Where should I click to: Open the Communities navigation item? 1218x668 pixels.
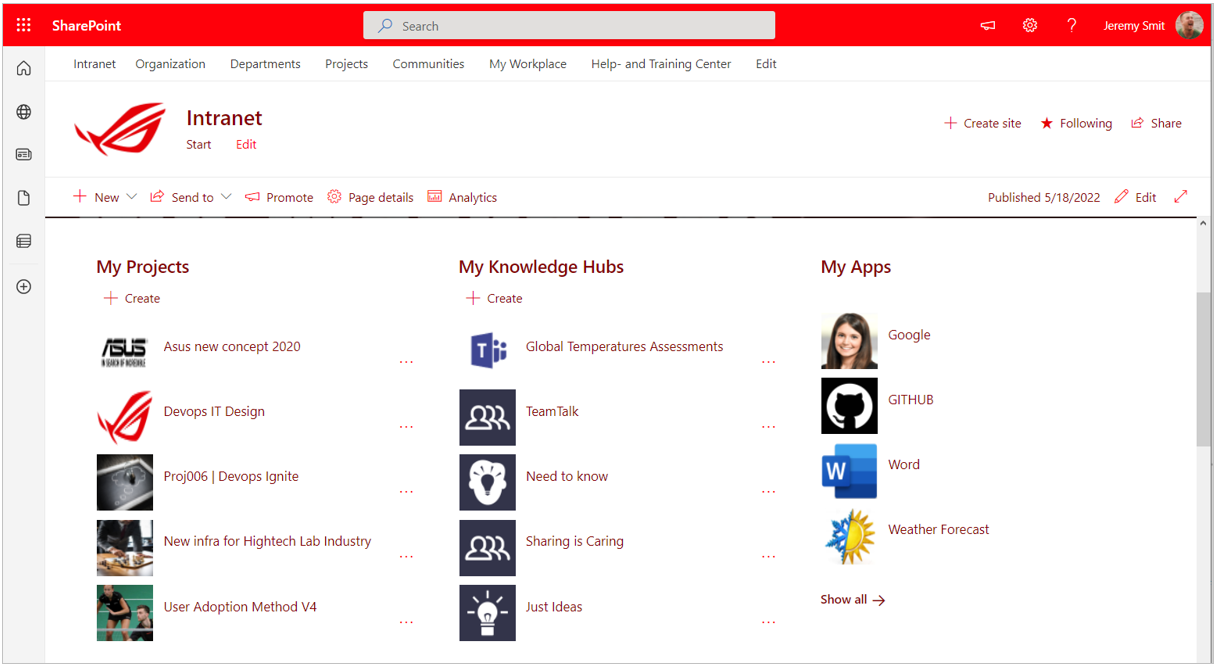pyautogui.click(x=428, y=64)
